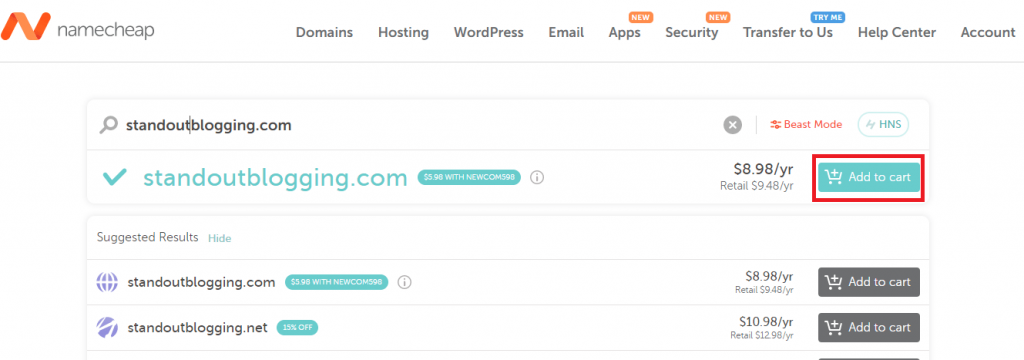This screenshot has width=1024, height=360.
Task: Click globe icon for suggested standoutblogging.com
Action: click(x=107, y=282)
